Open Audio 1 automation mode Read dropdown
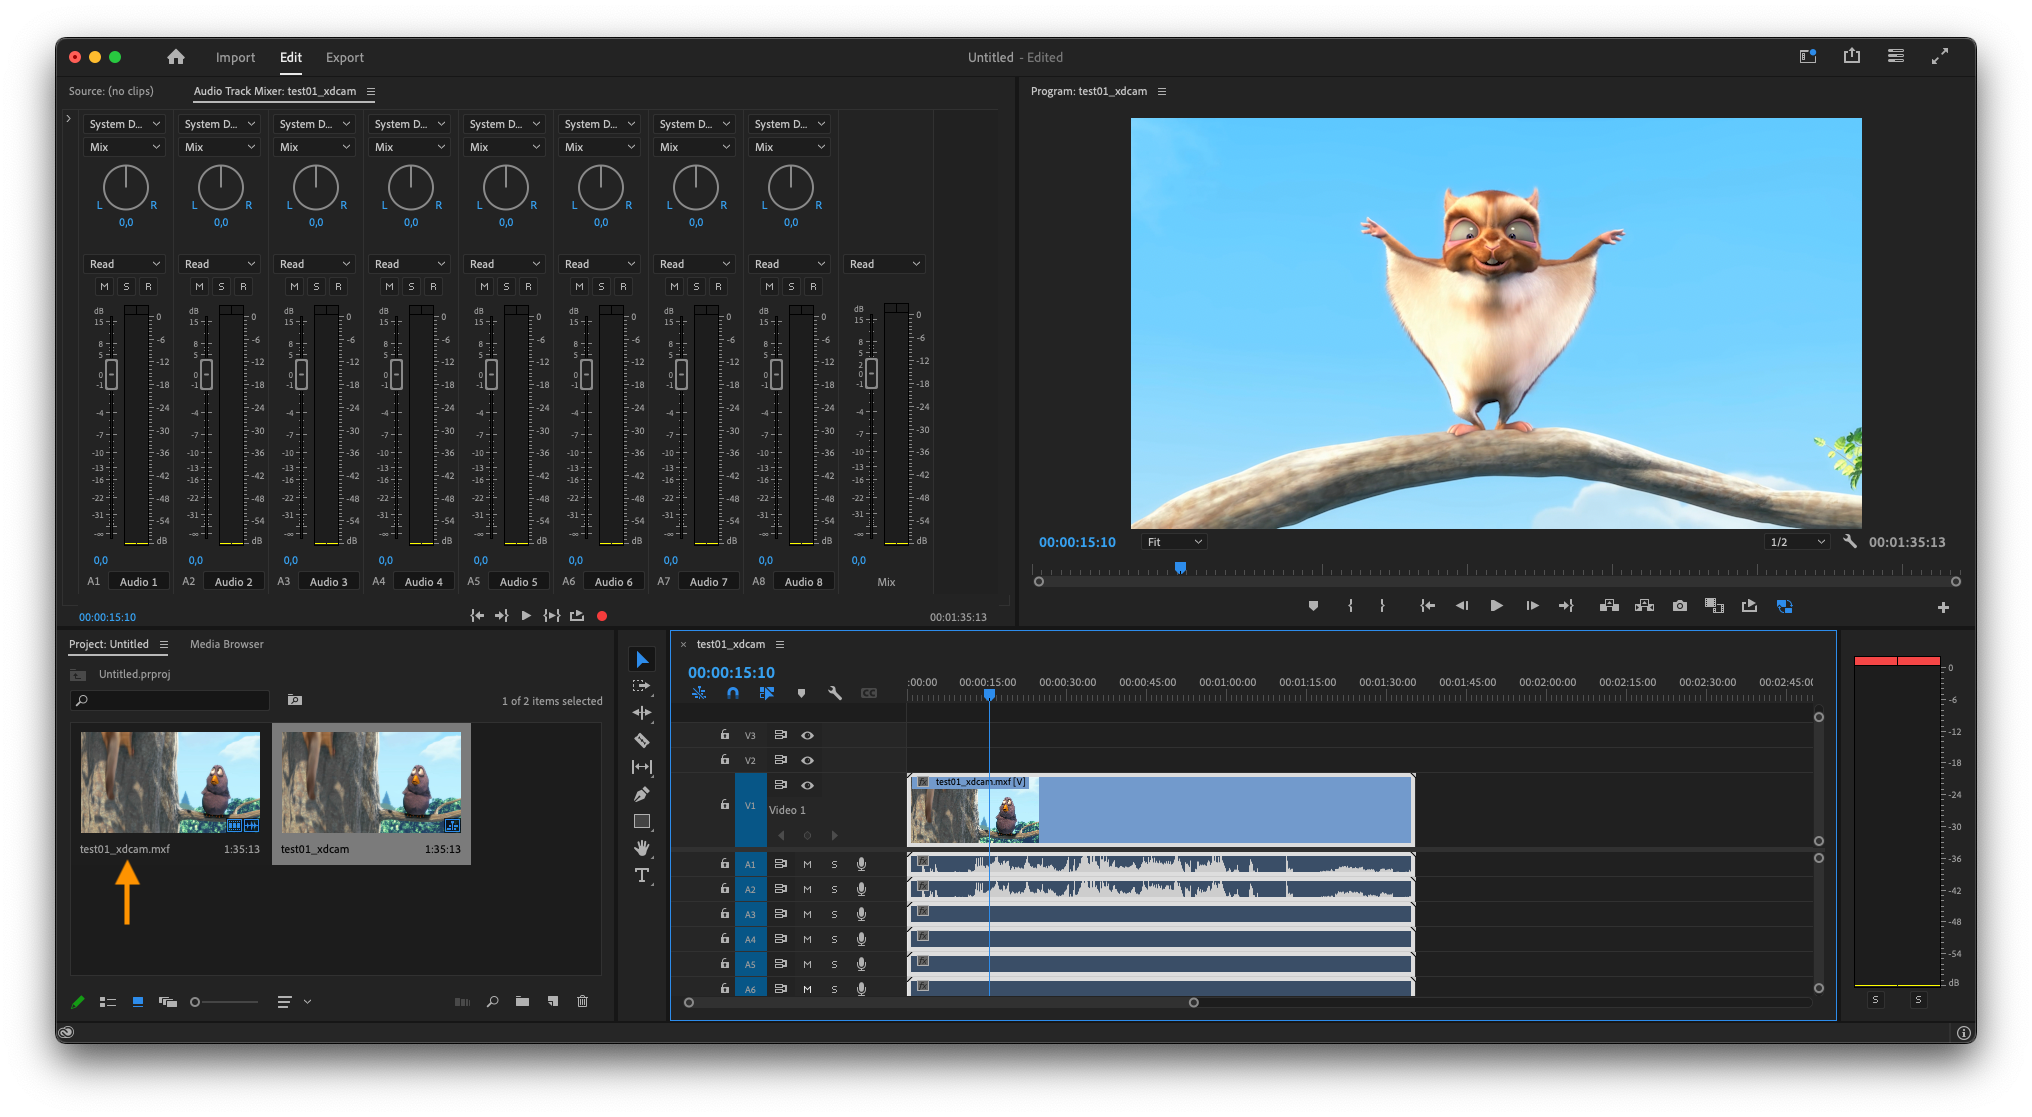 [x=125, y=264]
